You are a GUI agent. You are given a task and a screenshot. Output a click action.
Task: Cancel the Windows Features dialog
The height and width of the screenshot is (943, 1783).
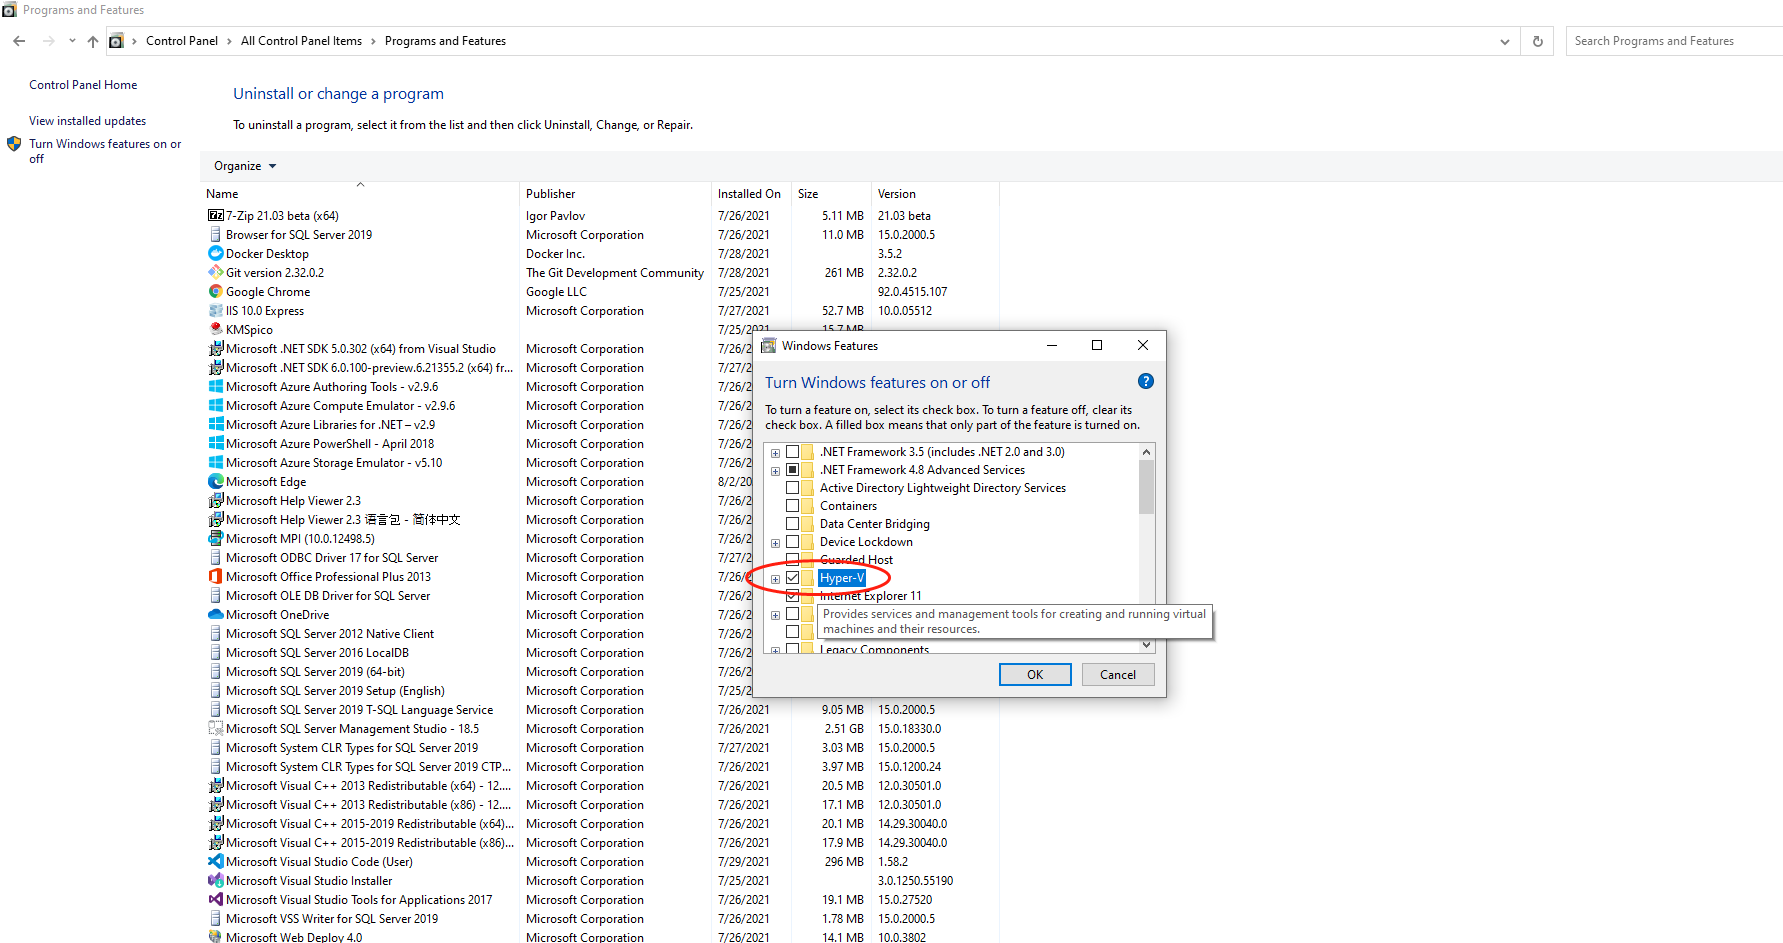(1118, 675)
